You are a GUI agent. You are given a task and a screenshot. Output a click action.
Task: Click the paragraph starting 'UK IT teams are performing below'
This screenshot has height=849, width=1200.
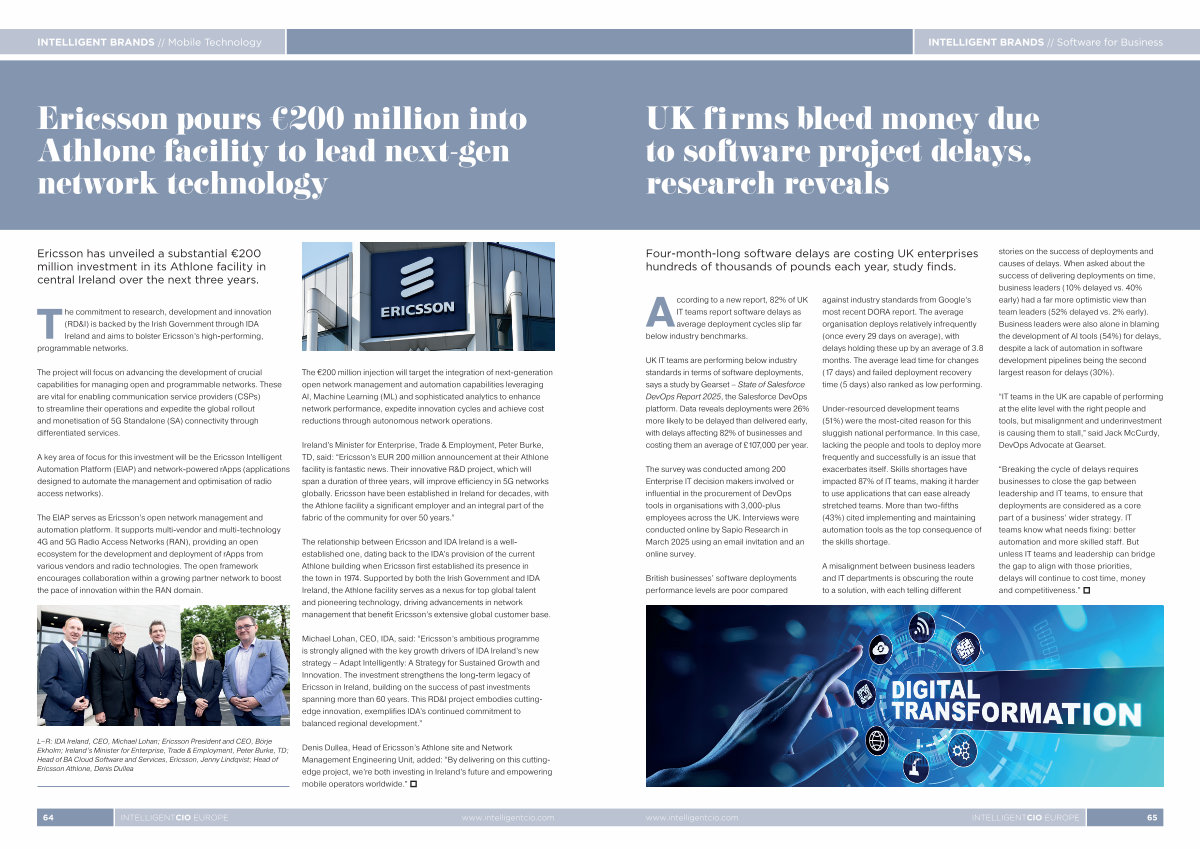pyautogui.click(x=727, y=403)
